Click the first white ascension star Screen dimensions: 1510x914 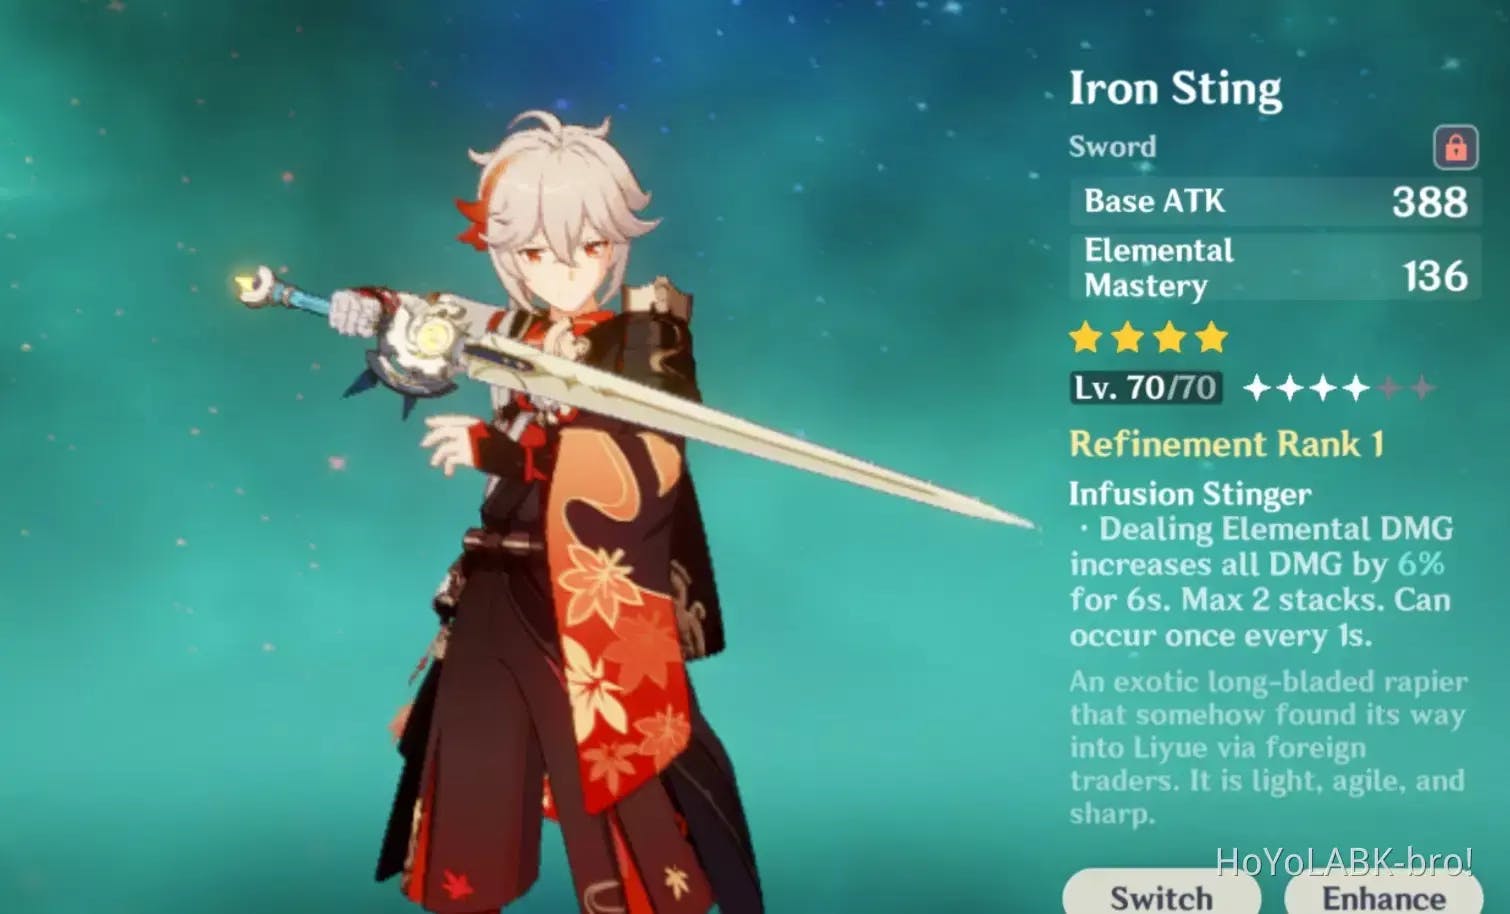tap(1257, 388)
